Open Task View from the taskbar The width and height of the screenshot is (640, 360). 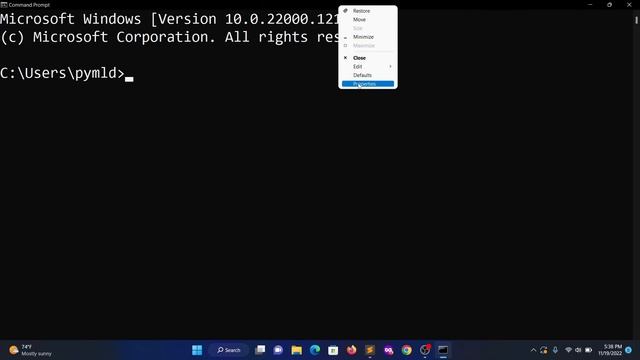pos(260,350)
